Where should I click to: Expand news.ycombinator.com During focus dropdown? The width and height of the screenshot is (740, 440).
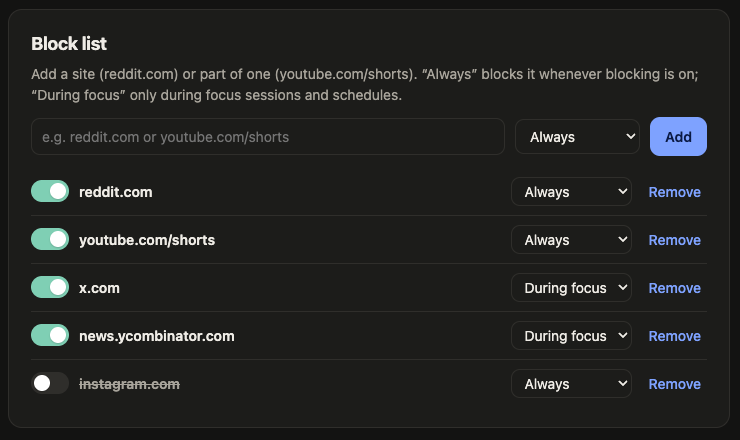pos(571,336)
